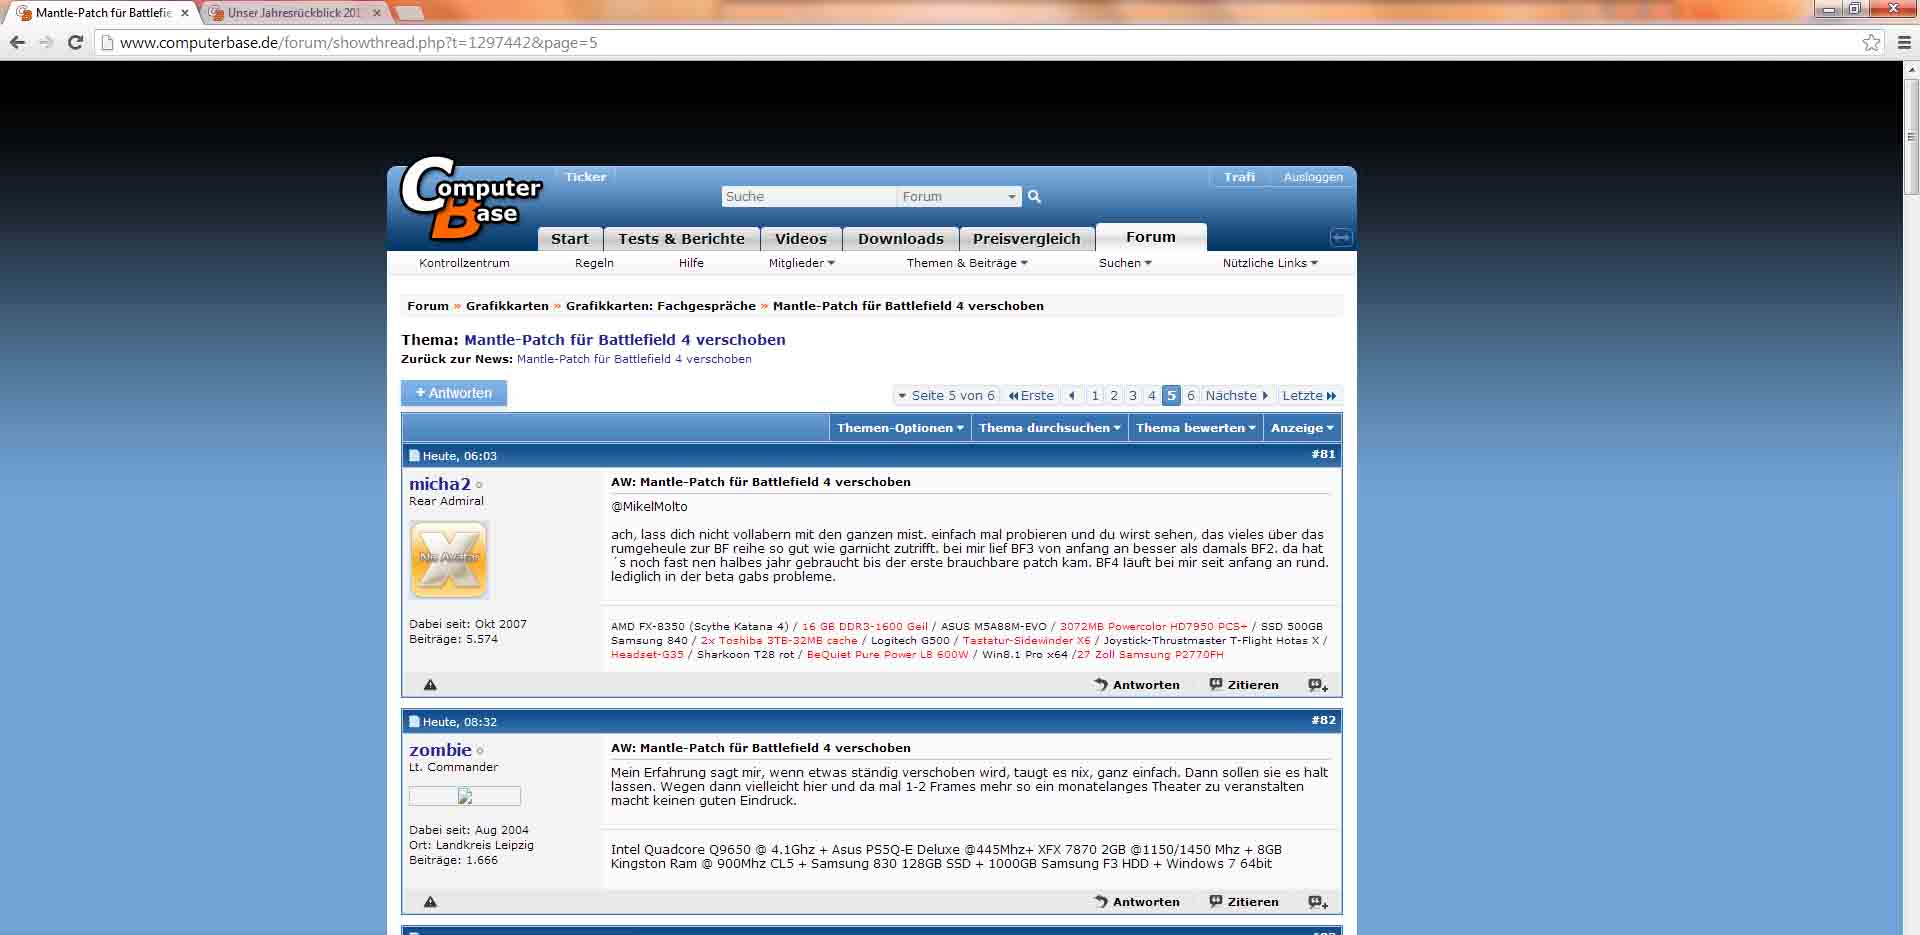
Task: Open the Downloads tab
Action: pyautogui.click(x=900, y=239)
